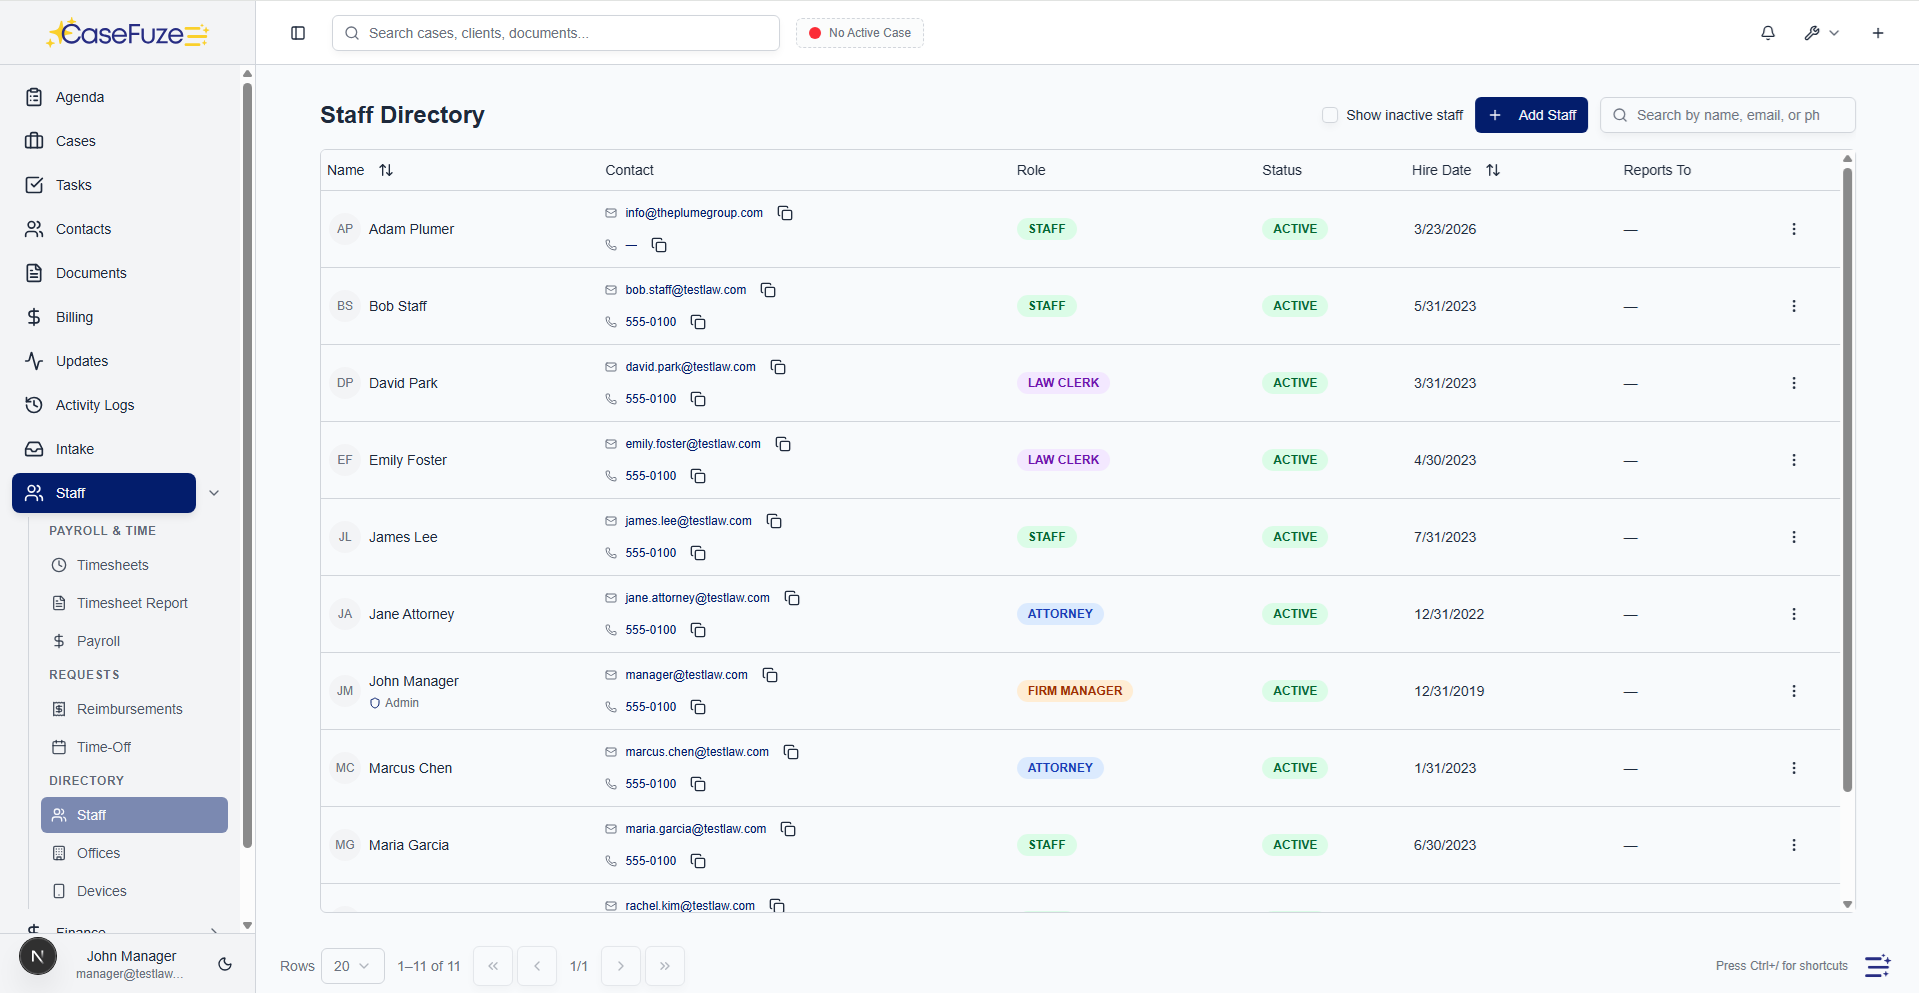Copy Adam Plumer's email address
1919x993 pixels.
pos(785,213)
